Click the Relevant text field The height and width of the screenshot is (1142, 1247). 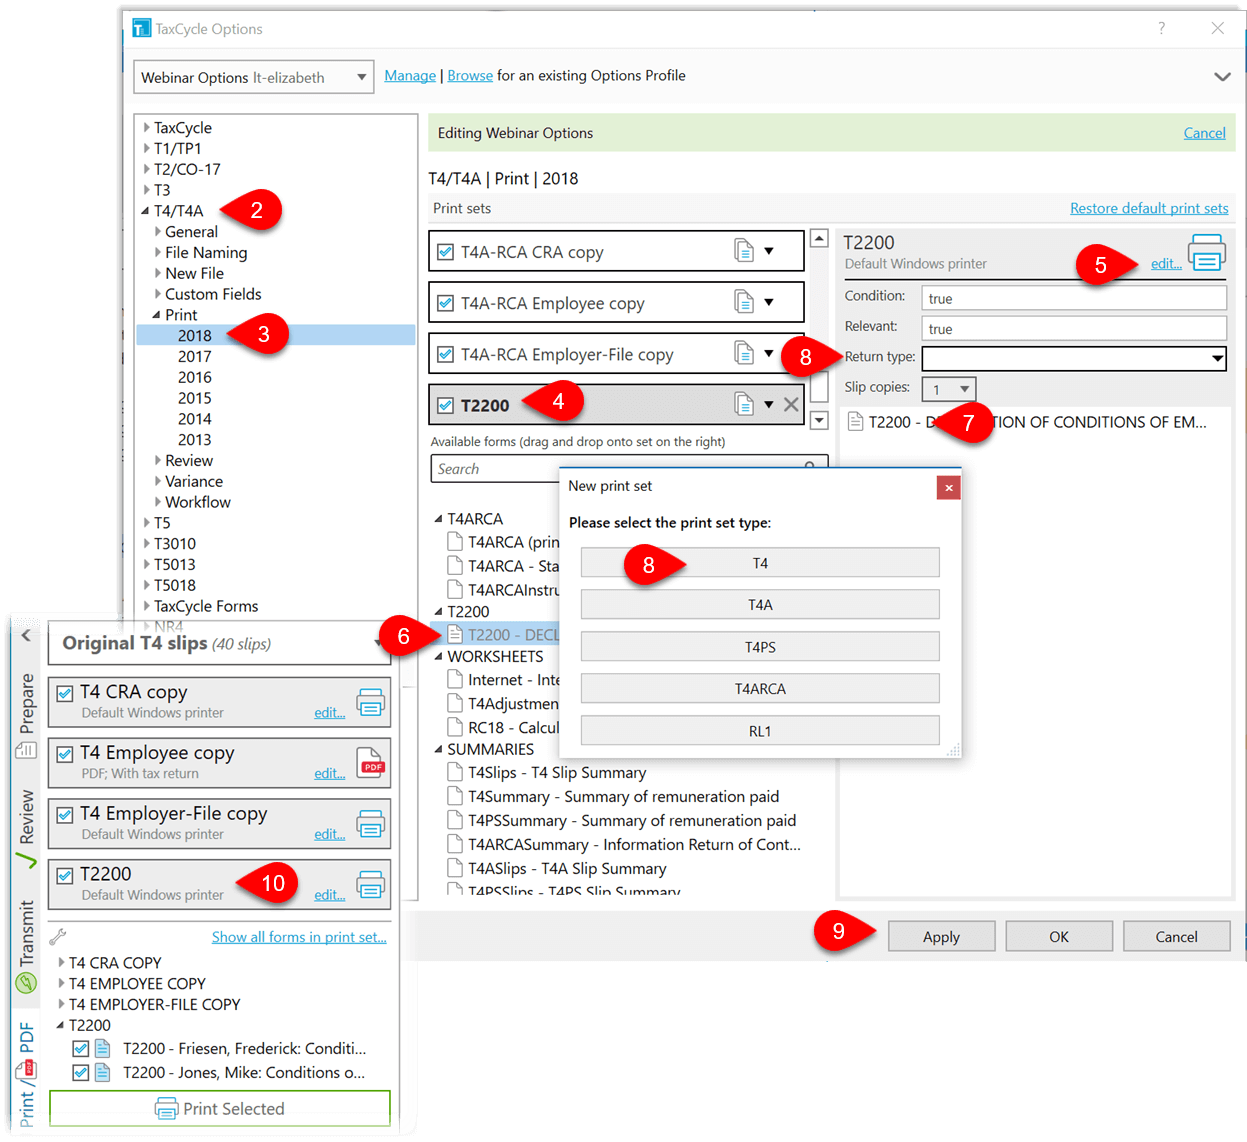click(x=1074, y=328)
